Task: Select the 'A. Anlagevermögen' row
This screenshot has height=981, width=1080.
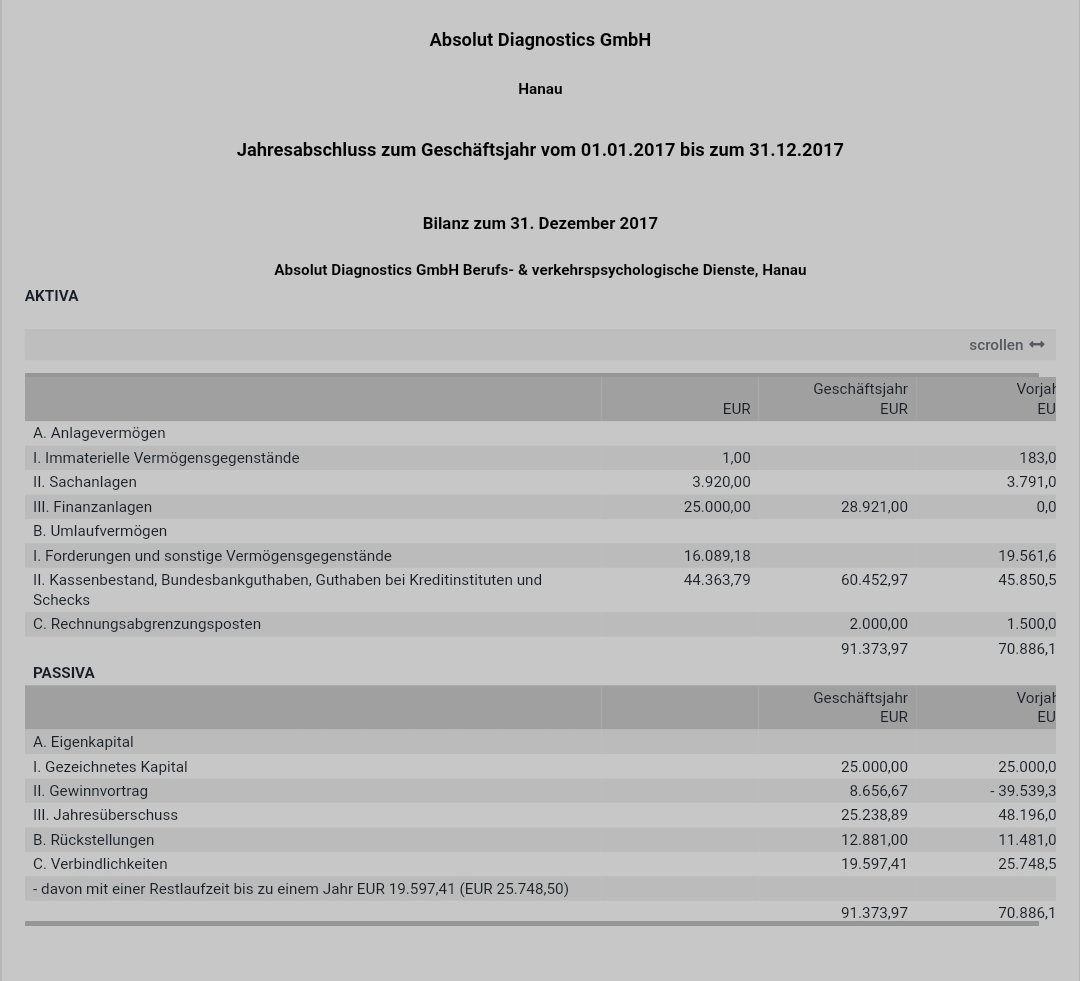Action: 540,433
